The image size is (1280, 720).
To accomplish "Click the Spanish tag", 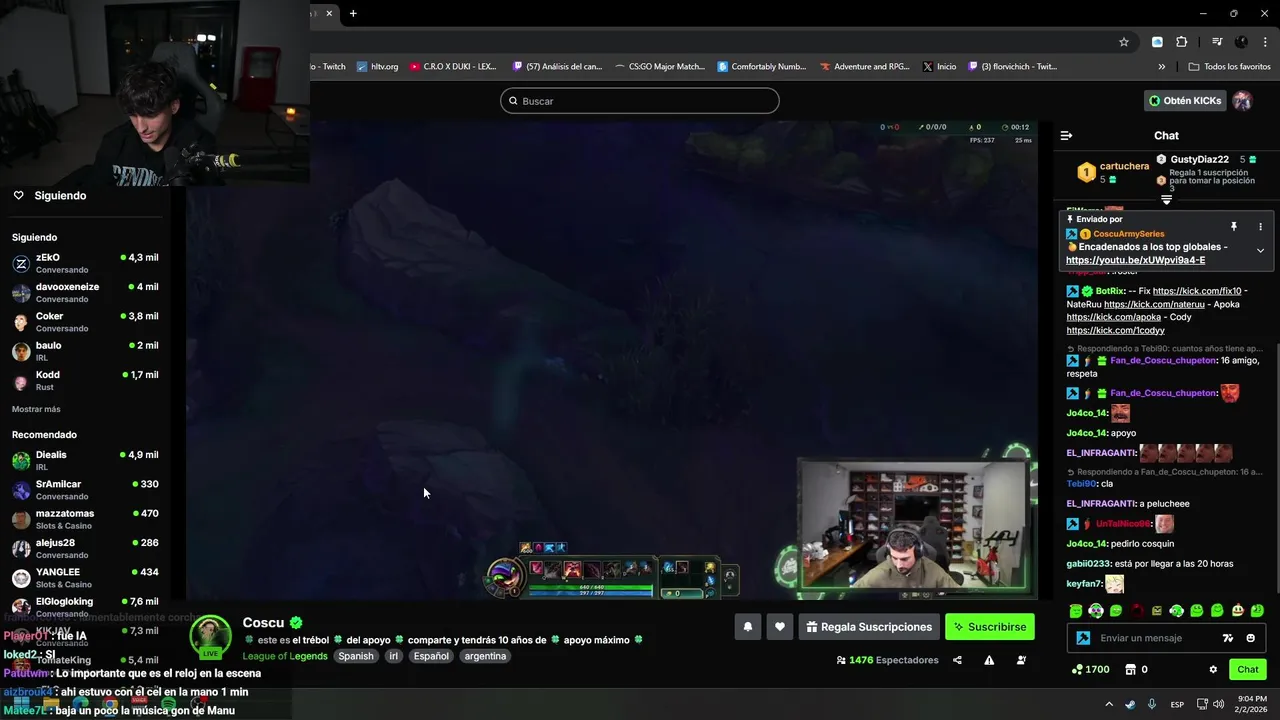I will point(355,656).
